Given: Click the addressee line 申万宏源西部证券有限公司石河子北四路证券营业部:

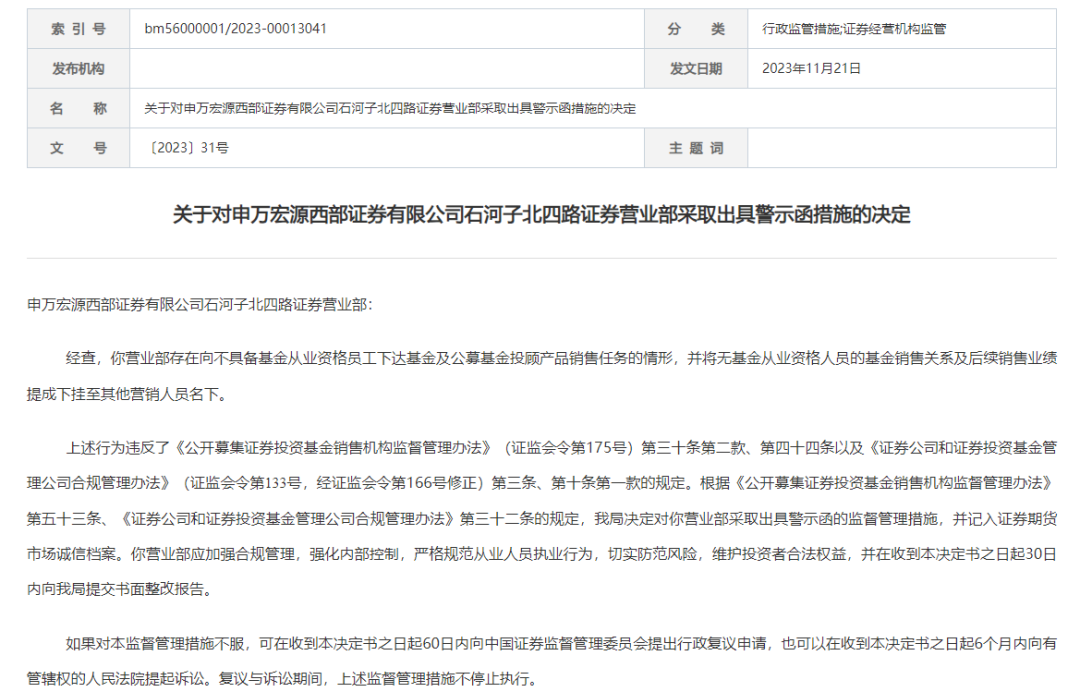Looking at the screenshot, I should coord(200,305).
